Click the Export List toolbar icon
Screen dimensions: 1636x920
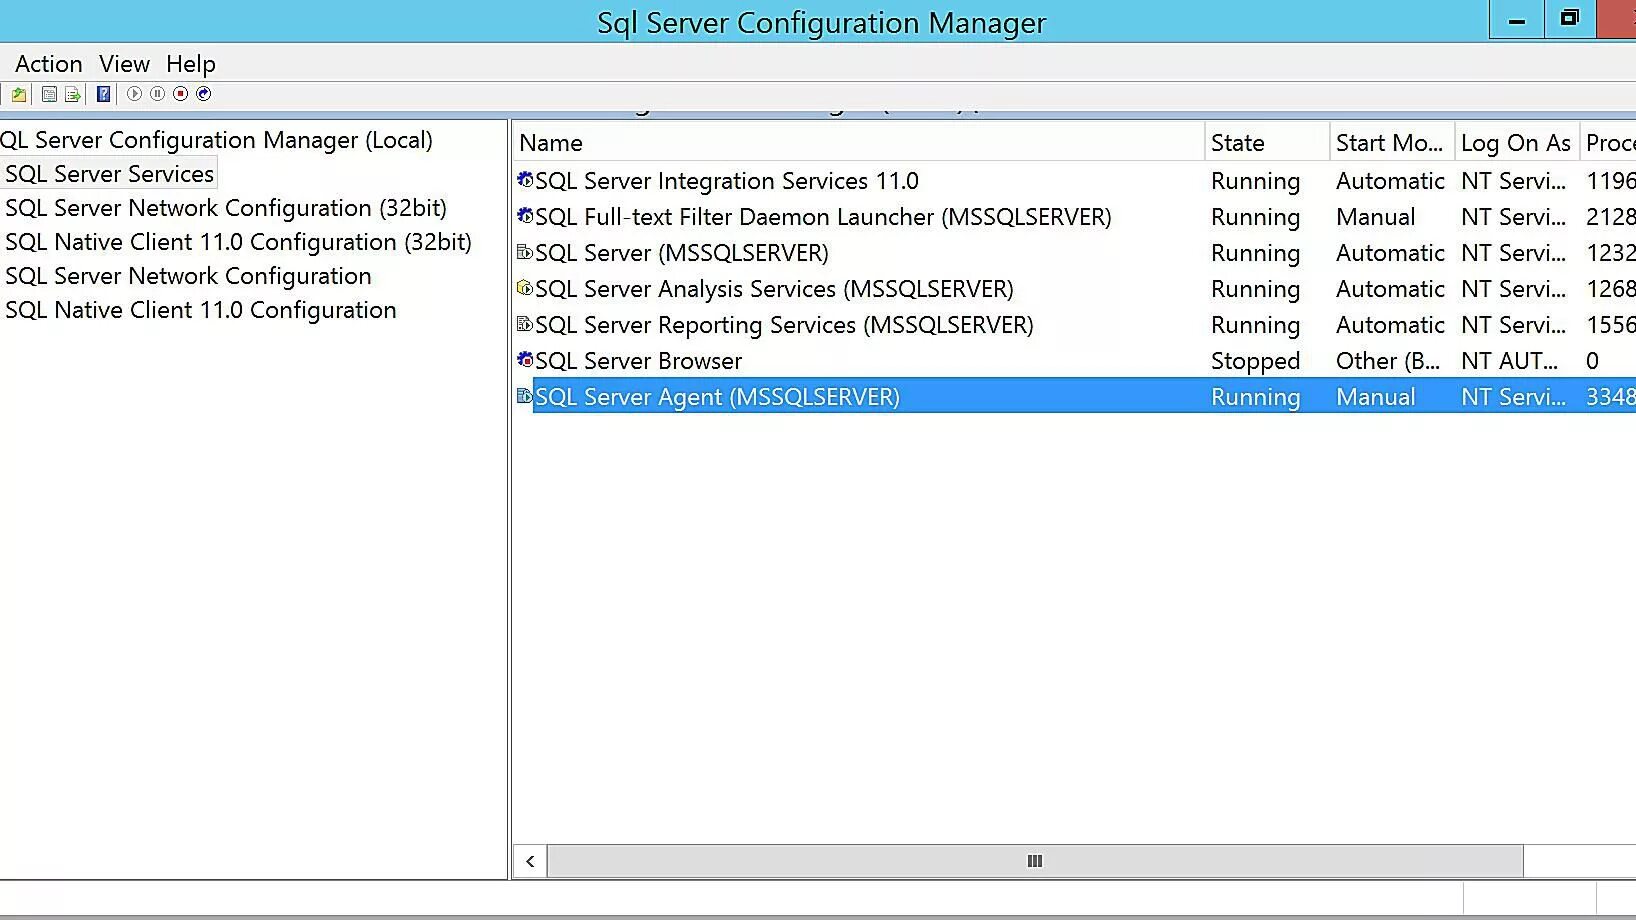click(72, 94)
